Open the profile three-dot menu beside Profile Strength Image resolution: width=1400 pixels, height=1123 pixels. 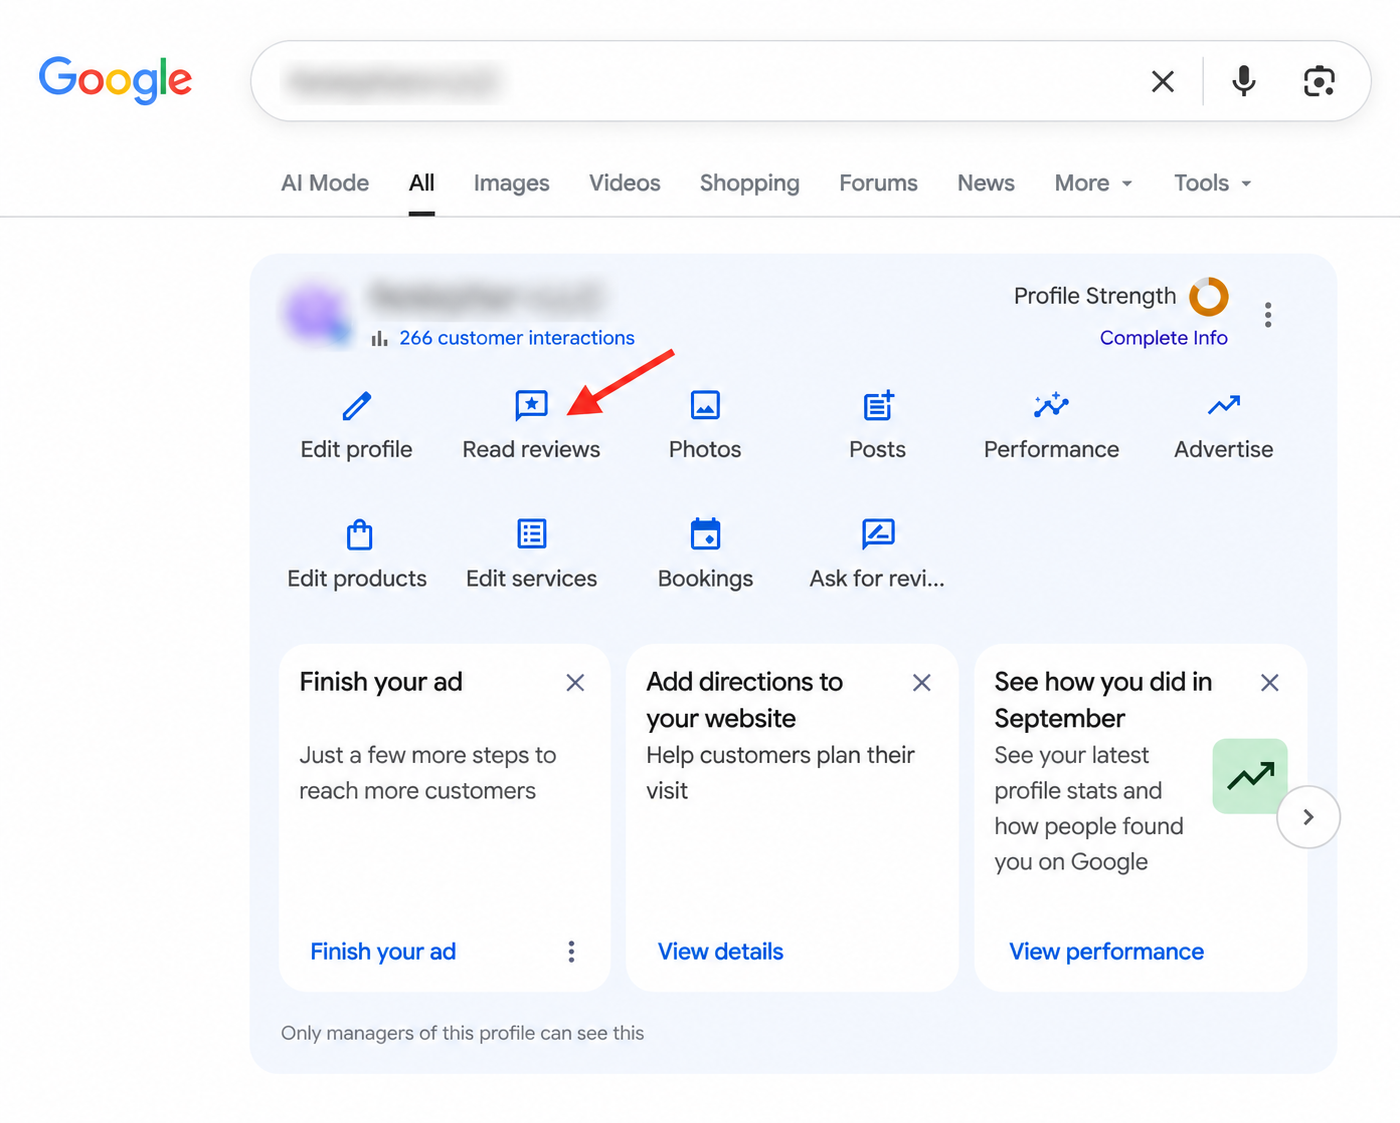pos(1268,315)
